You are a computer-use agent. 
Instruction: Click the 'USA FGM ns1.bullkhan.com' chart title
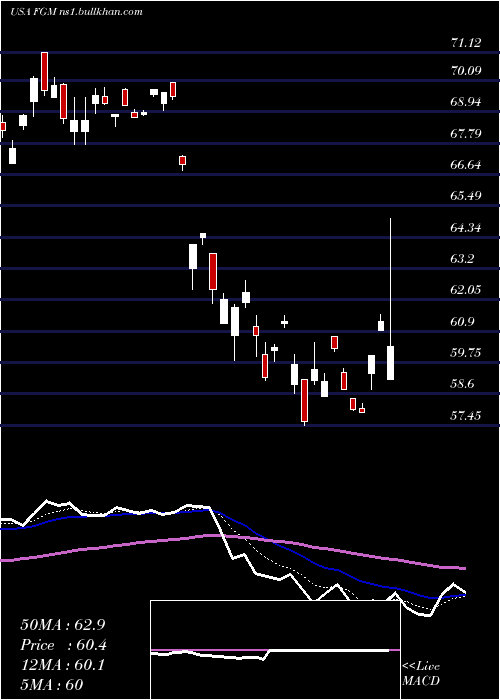point(76,12)
